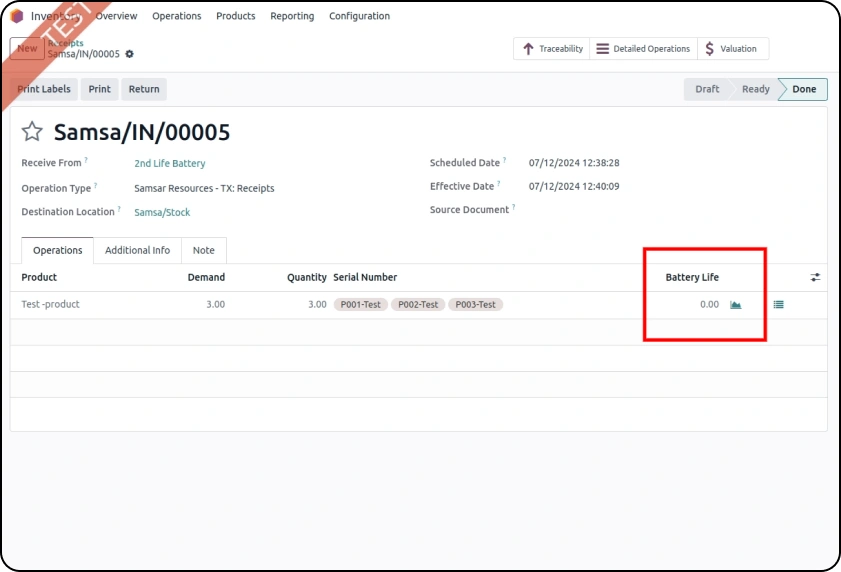This screenshot has width=841, height=572.
Task: Open the Battery Life chart icon
Action: click(735, 305)
